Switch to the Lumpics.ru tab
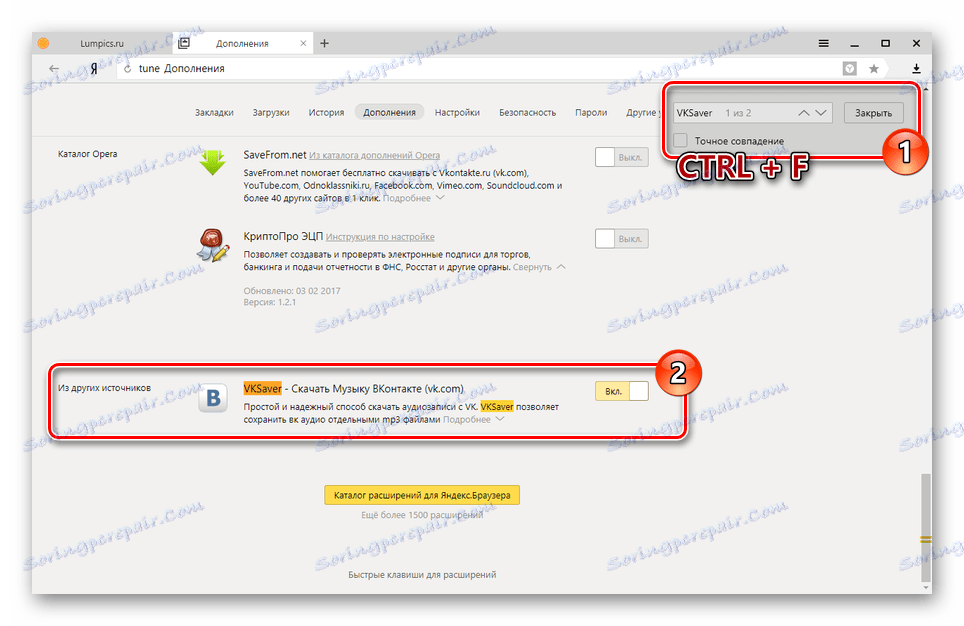Screen dimensions: 964x626 (x=101, y=44)
